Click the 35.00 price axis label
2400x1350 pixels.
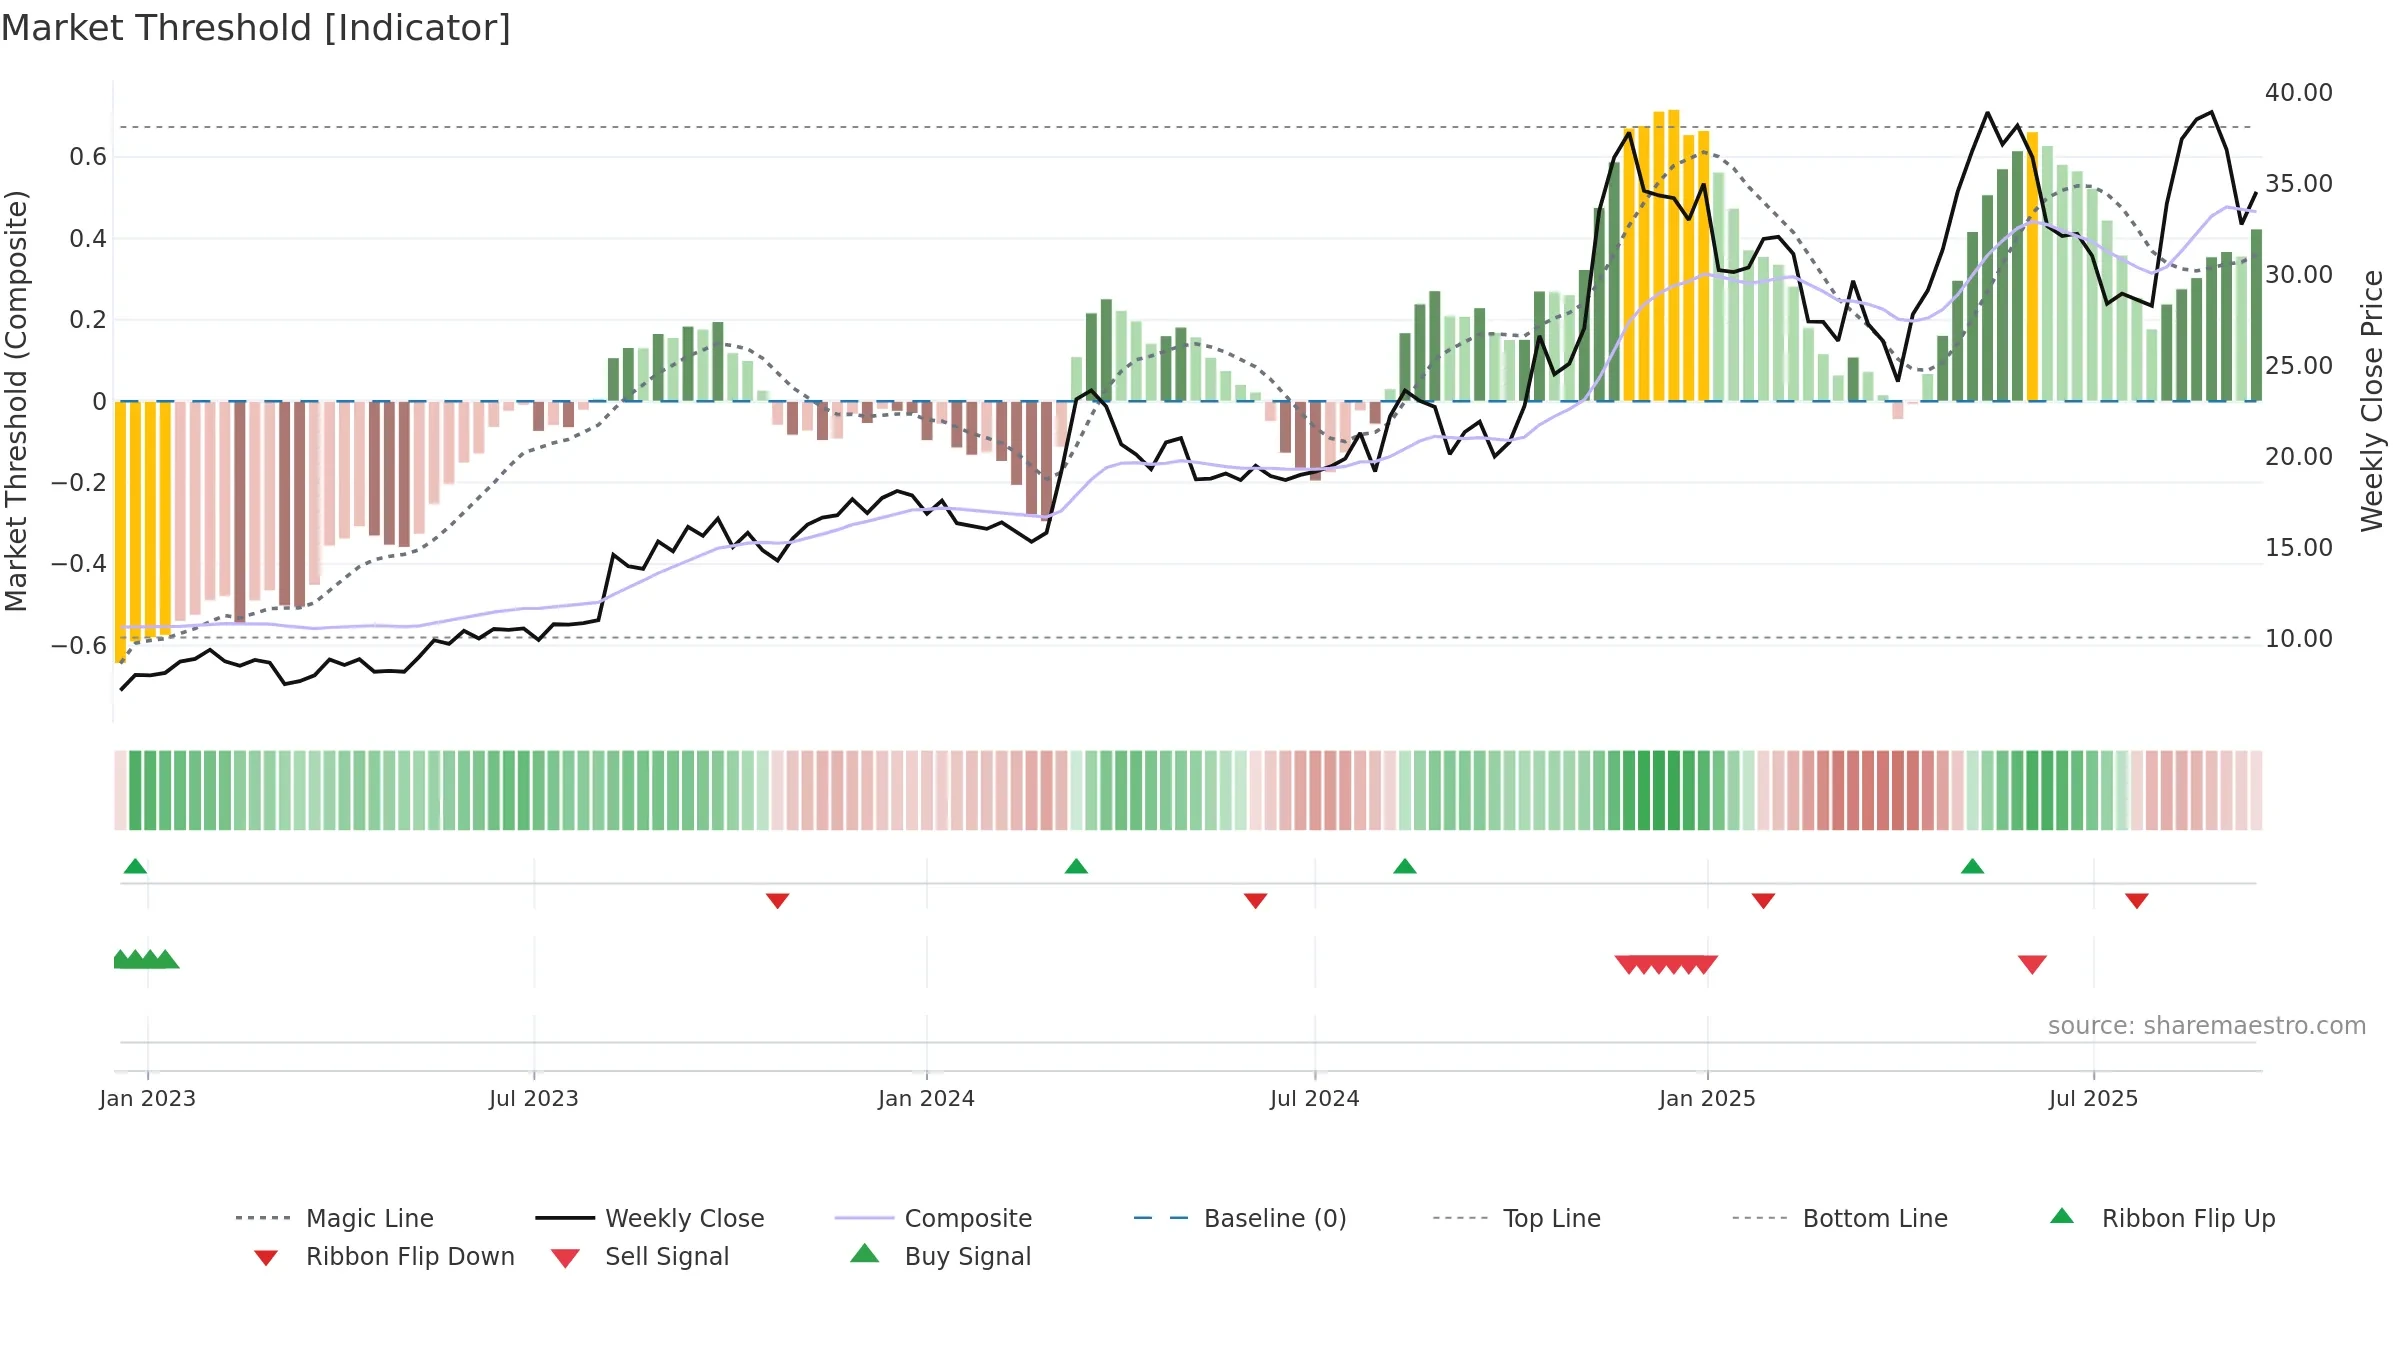2299,184
